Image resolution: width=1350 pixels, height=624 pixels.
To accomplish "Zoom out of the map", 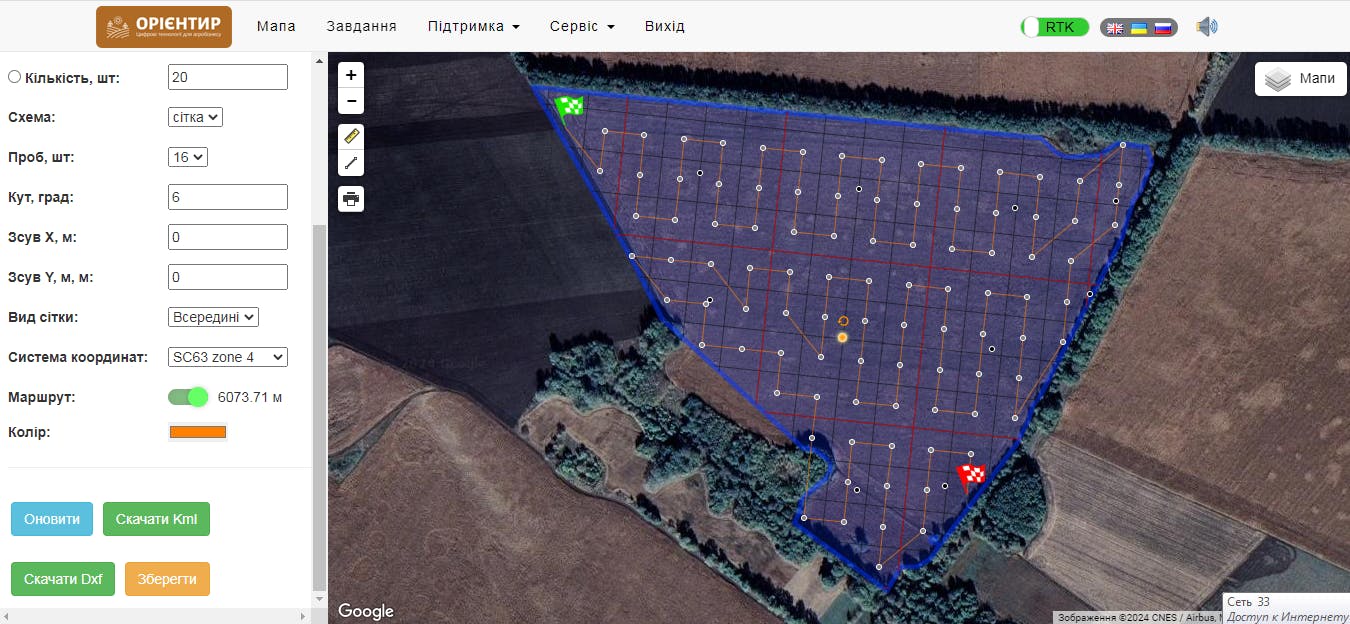I will 351,101.
